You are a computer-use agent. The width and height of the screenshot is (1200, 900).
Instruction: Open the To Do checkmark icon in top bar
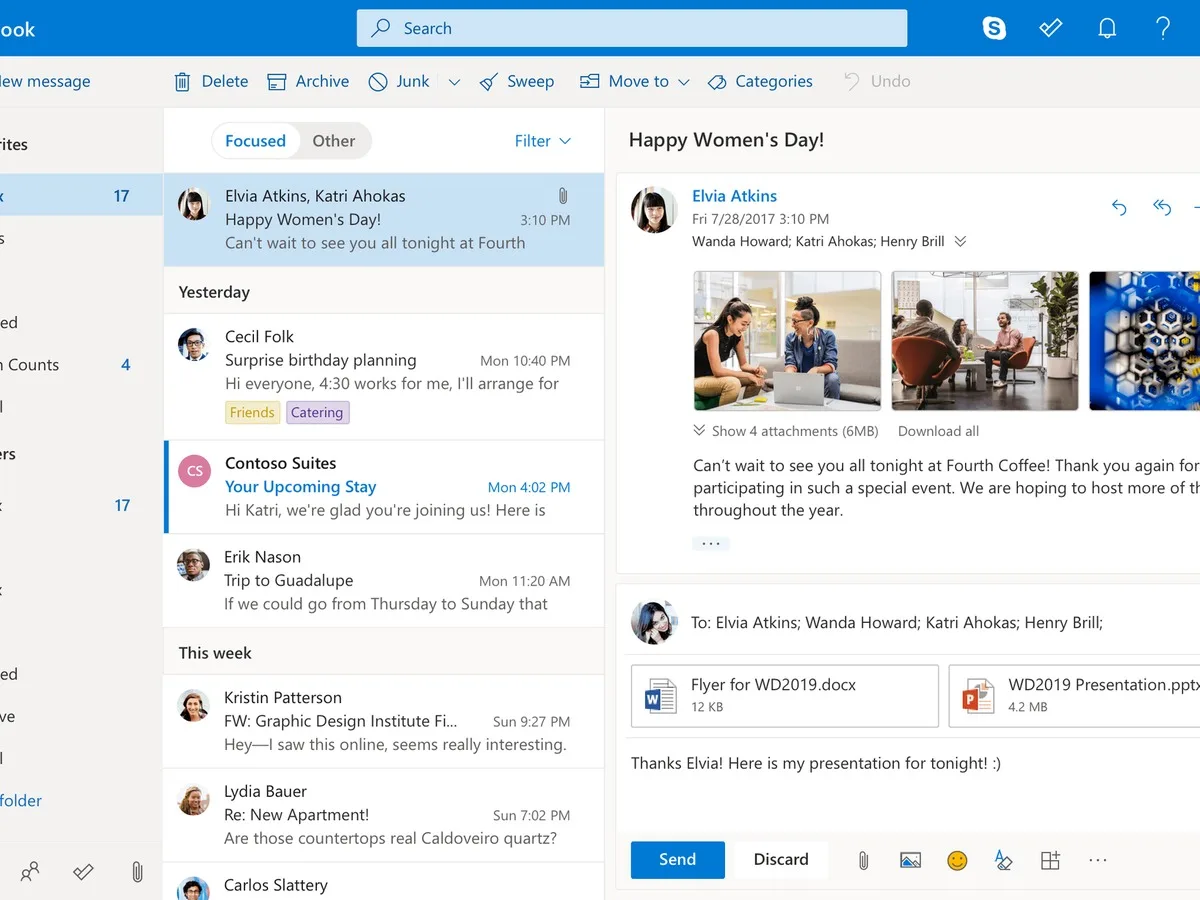tap(1050, 28)
